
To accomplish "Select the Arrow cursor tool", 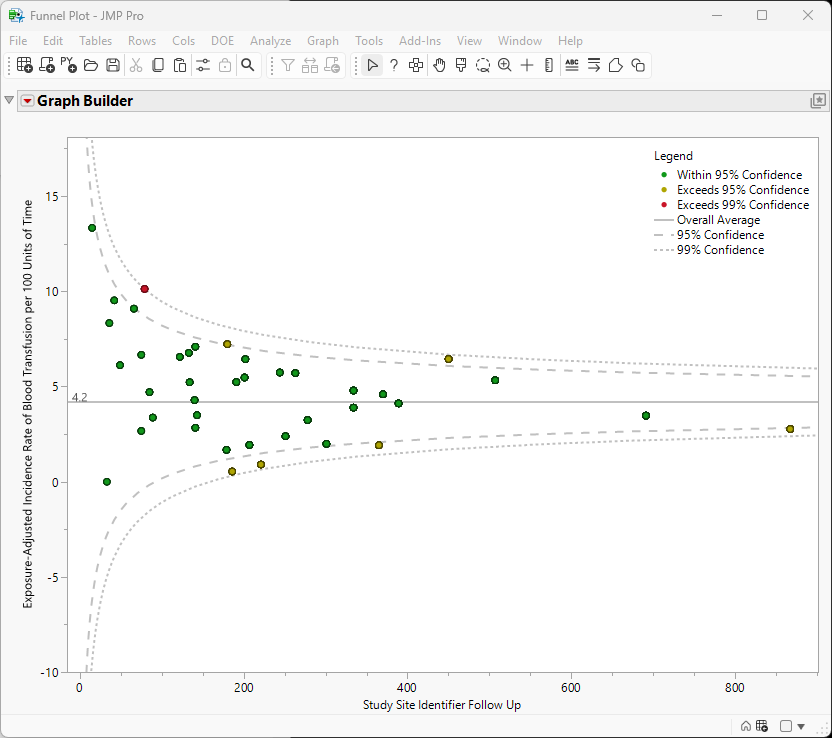I will 372,65.
